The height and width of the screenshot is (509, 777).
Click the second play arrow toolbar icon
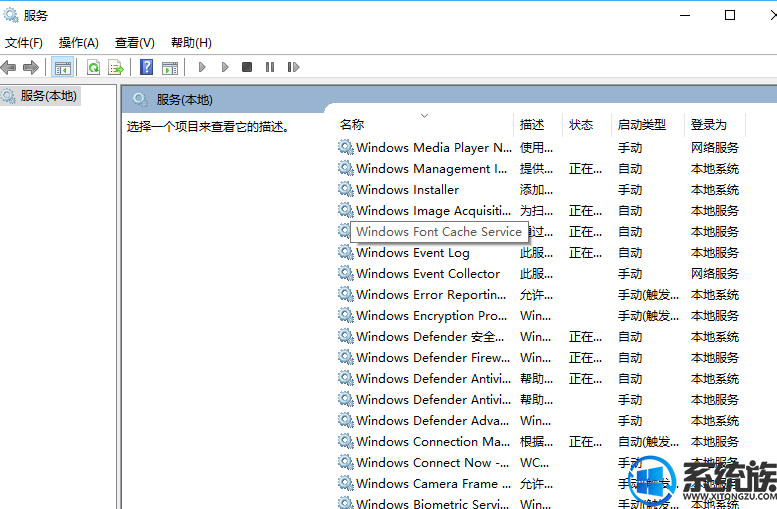pos(224,67)
